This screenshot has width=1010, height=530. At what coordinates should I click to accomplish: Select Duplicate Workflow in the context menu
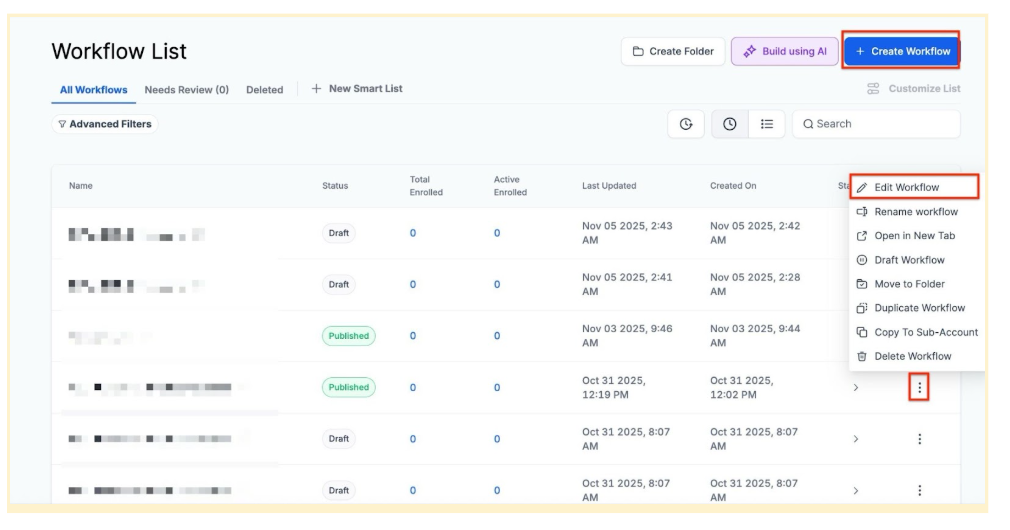click(919, 308)
